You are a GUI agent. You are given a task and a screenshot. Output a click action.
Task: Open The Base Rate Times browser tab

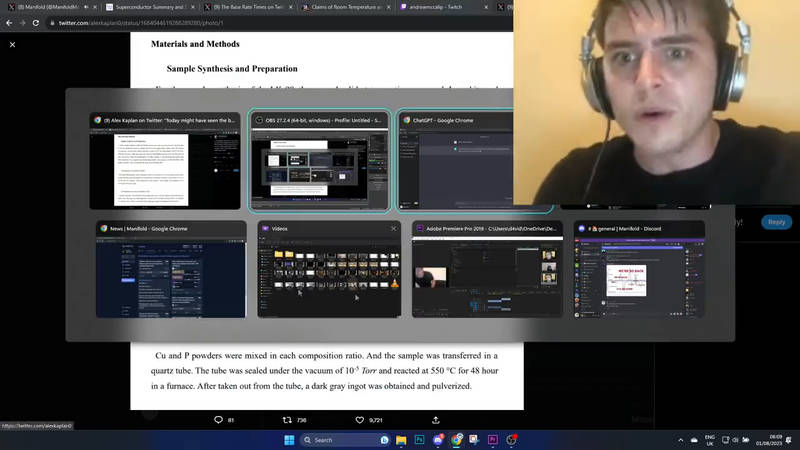[247, 7]
